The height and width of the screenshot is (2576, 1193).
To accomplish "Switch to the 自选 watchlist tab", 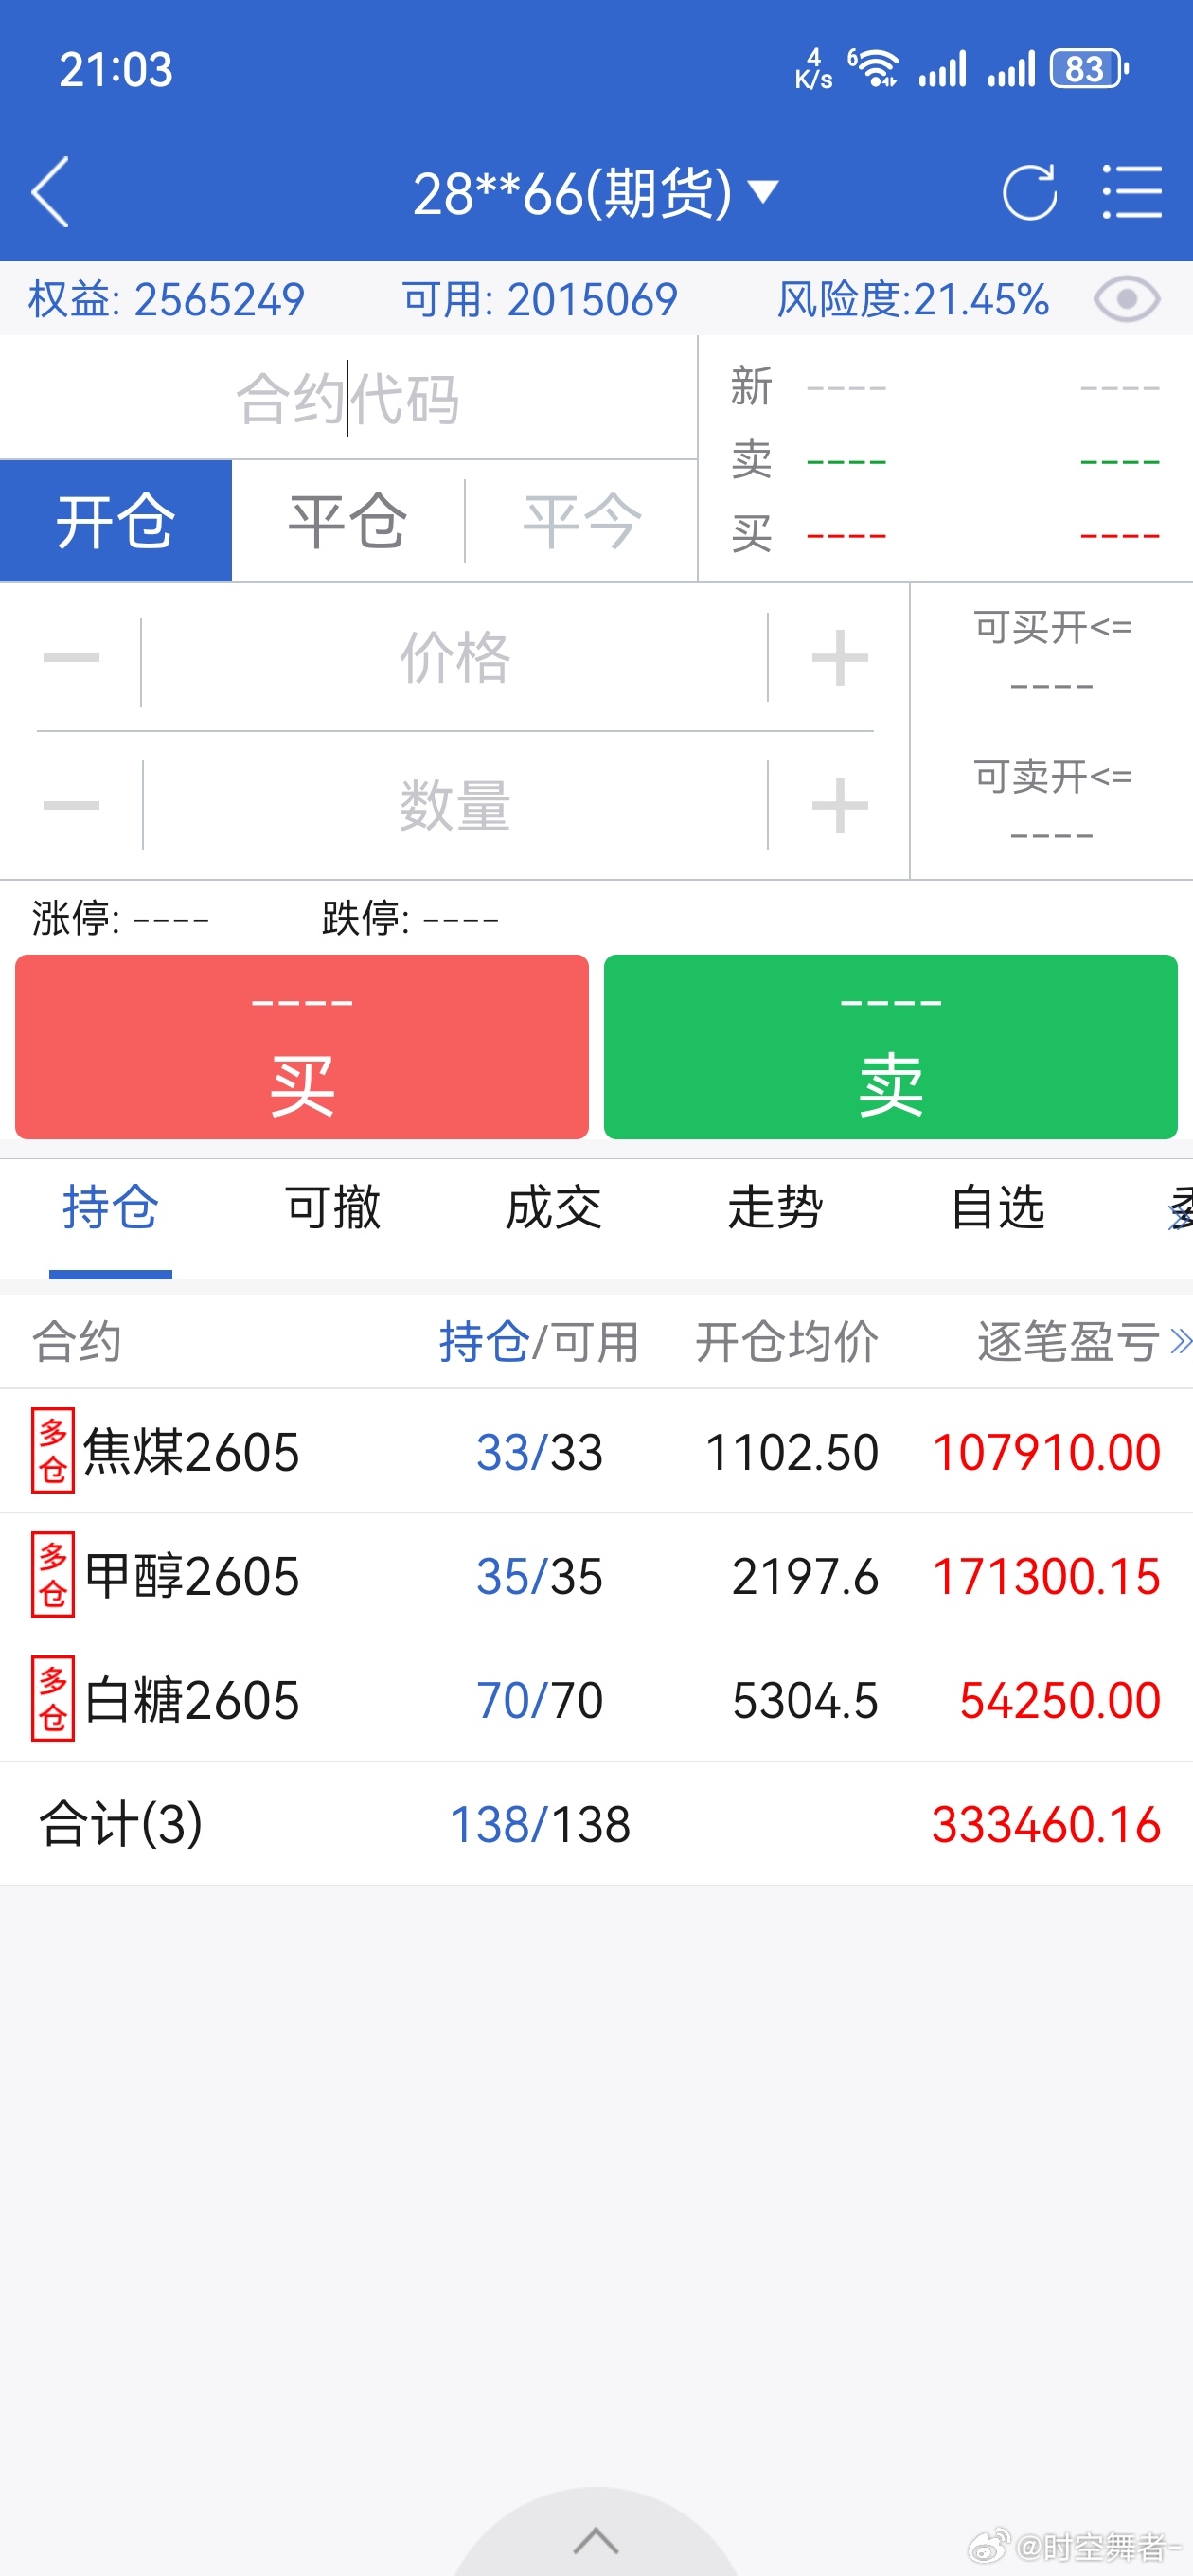I will [998, 1208].
